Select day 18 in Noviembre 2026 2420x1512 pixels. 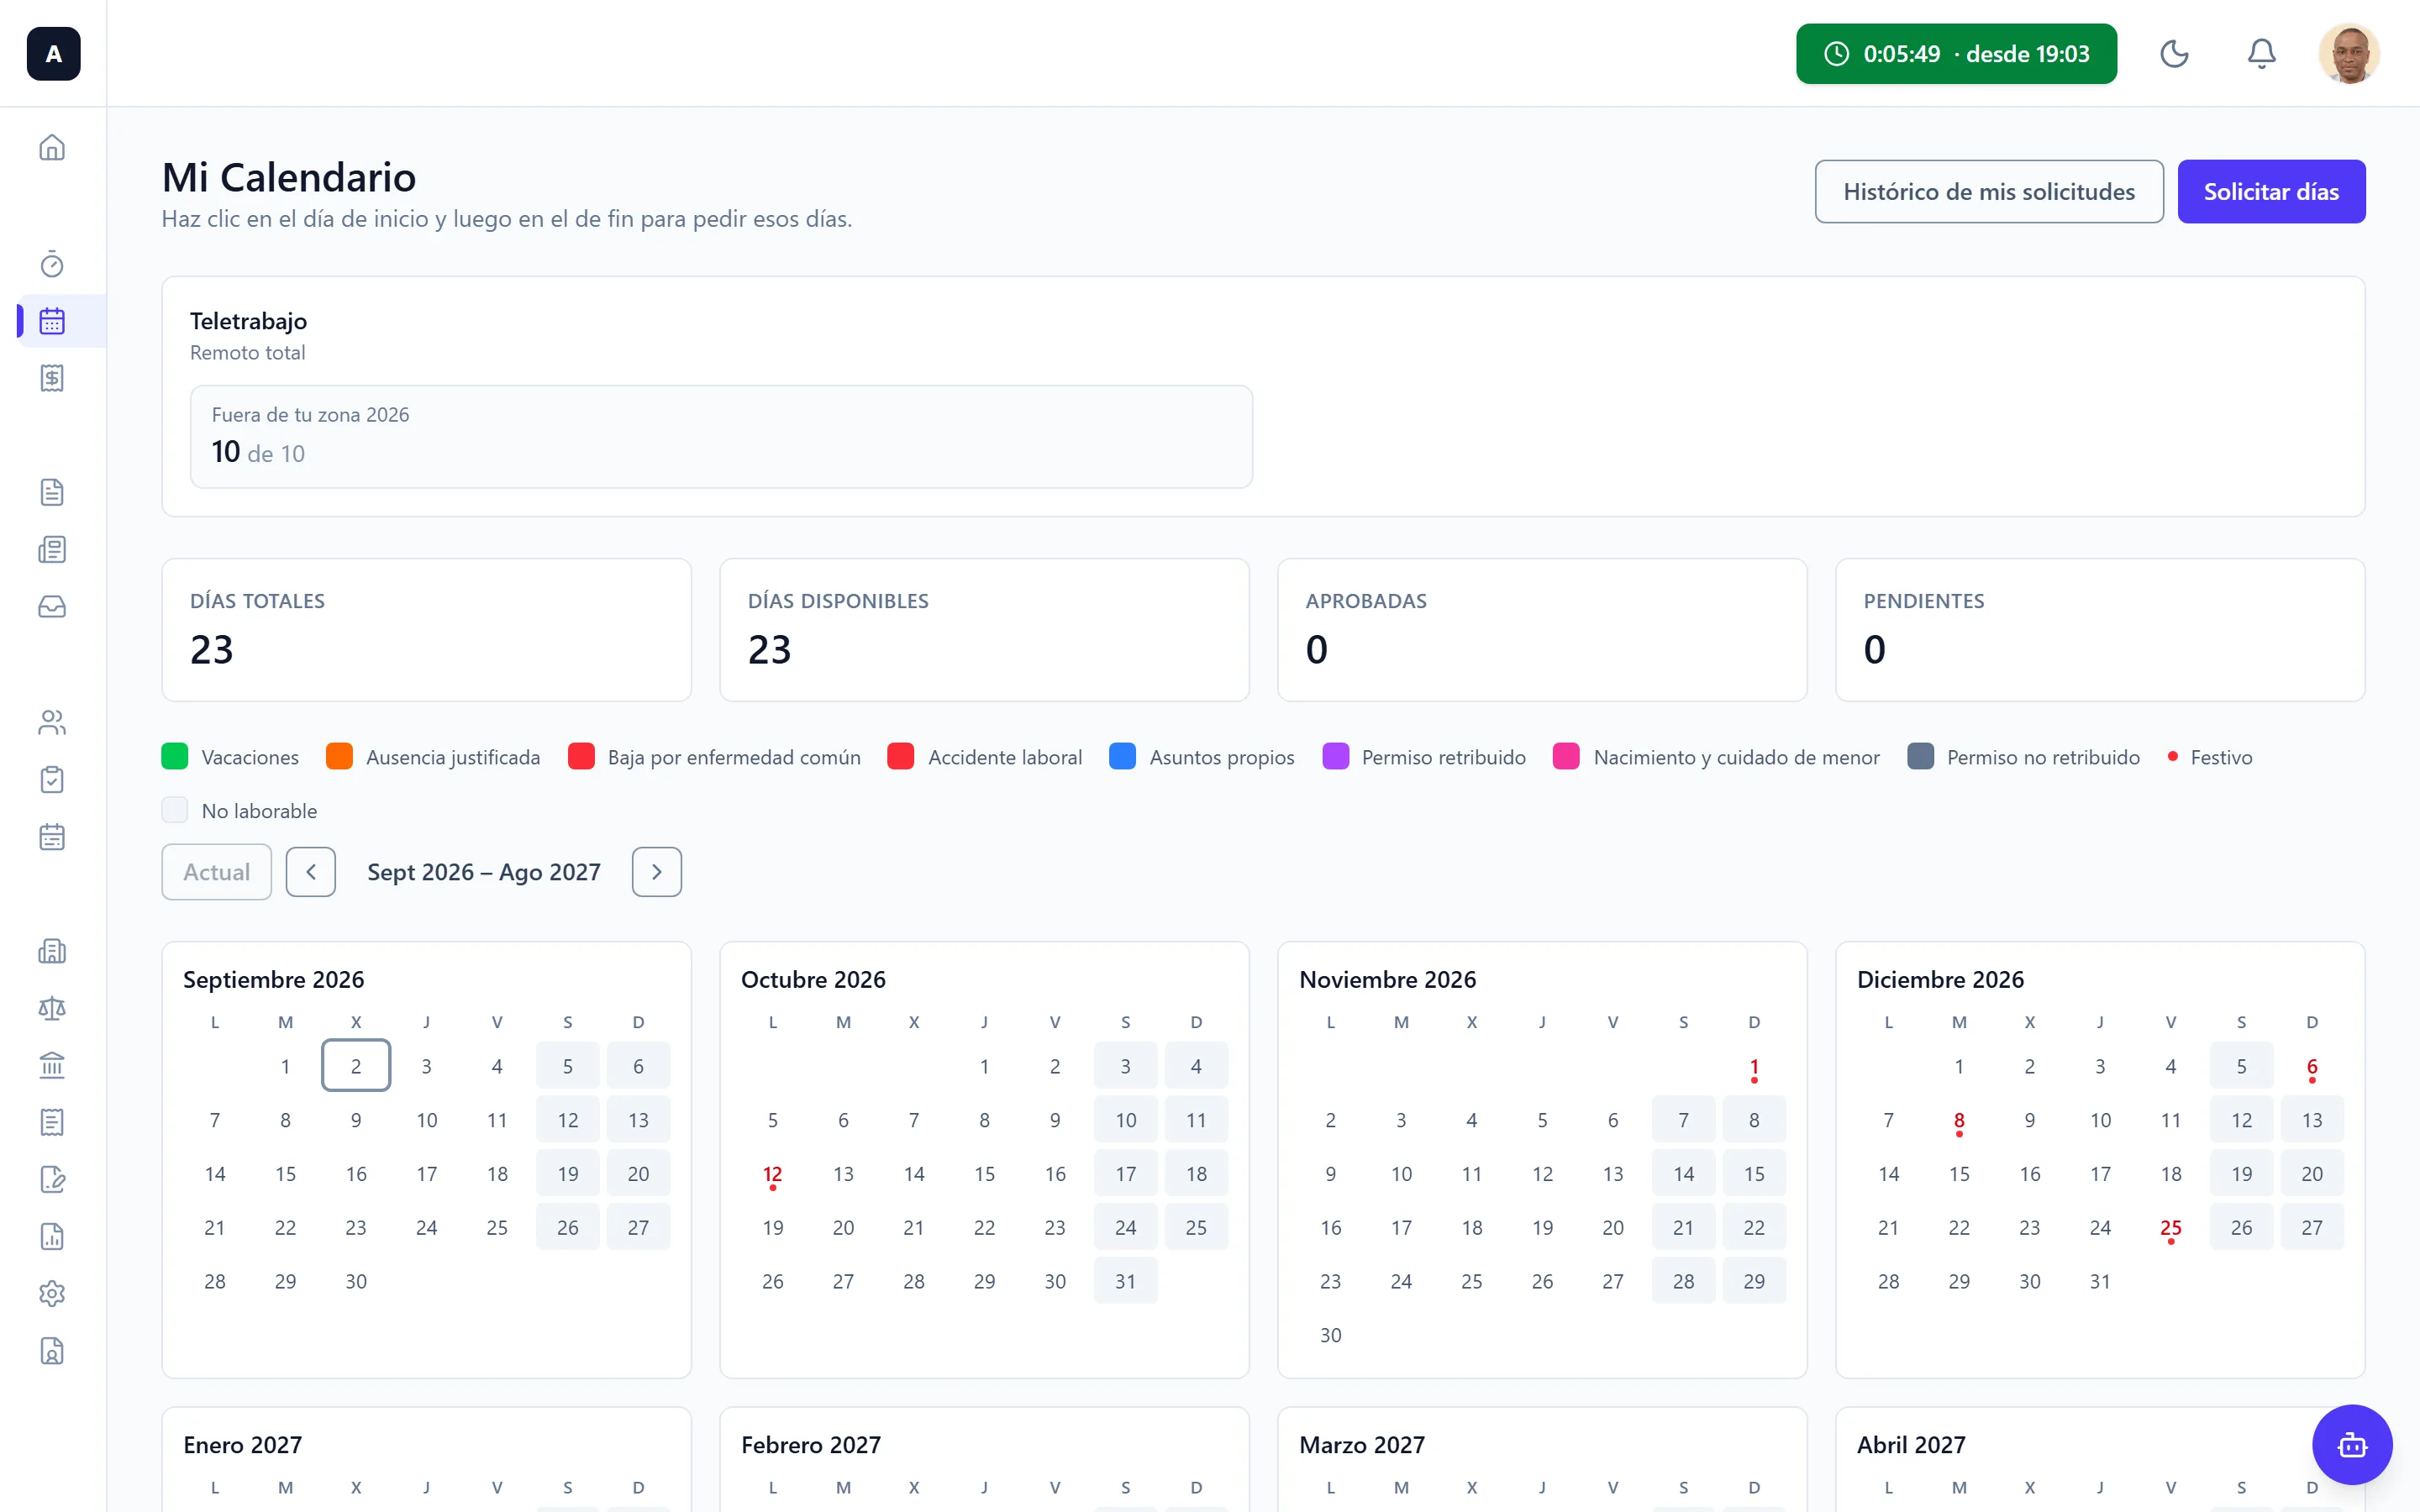[x=1472, y=1227]
